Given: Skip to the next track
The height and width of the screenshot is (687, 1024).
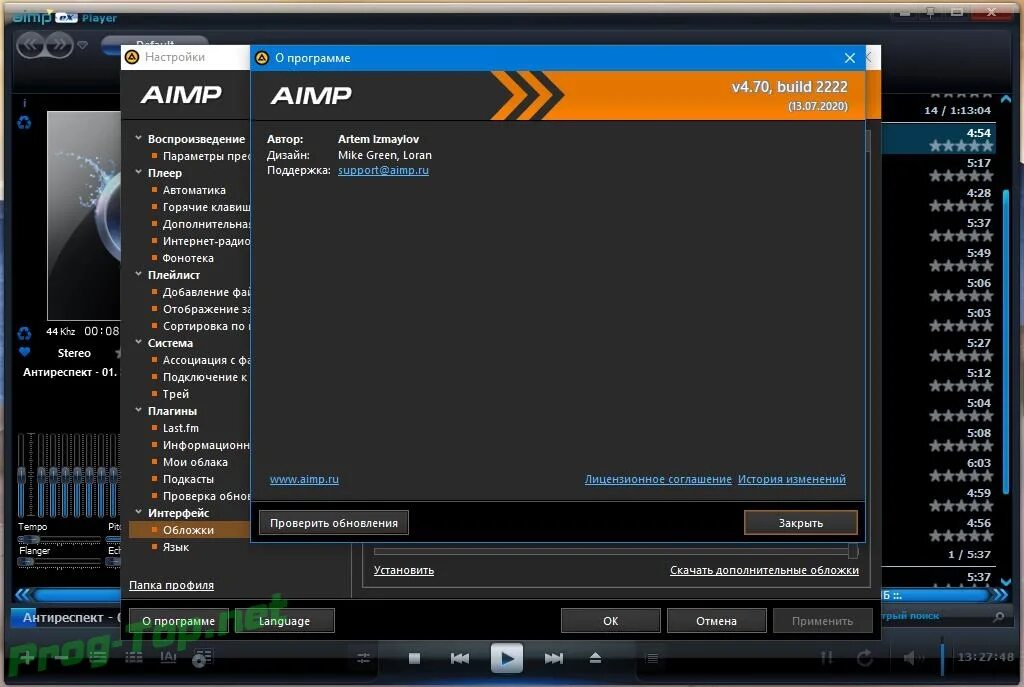Looking at the screenshot, I should [x=554, y=658].
